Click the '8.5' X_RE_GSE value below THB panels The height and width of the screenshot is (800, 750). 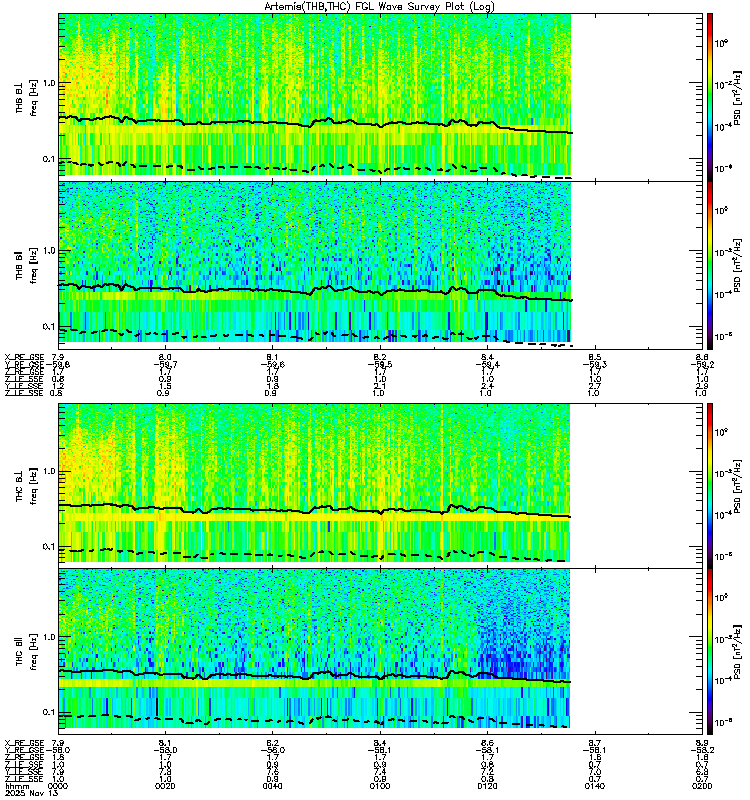click(x=595, y=357)
